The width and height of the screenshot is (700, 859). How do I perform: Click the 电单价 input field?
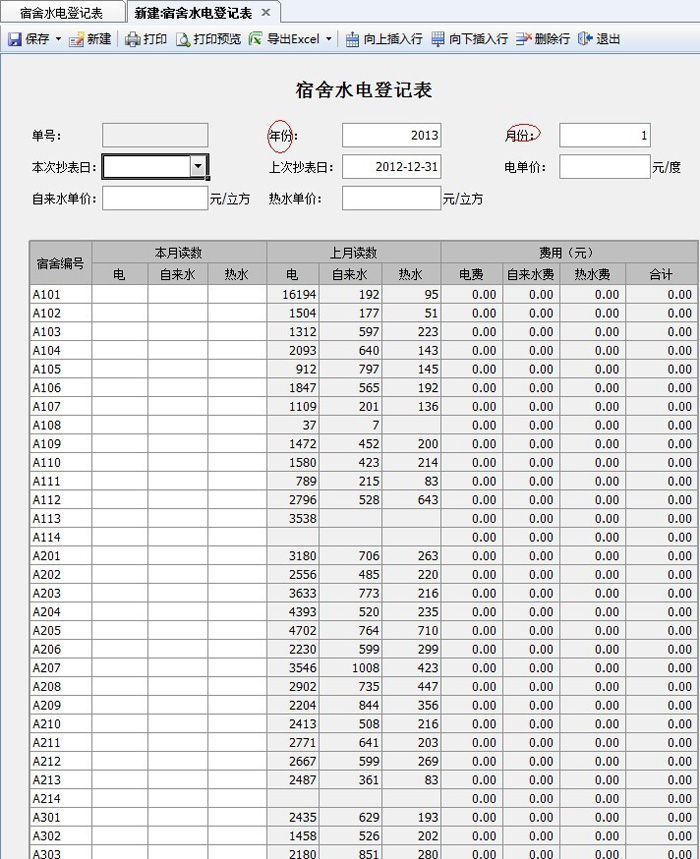[x=605, y=167]
